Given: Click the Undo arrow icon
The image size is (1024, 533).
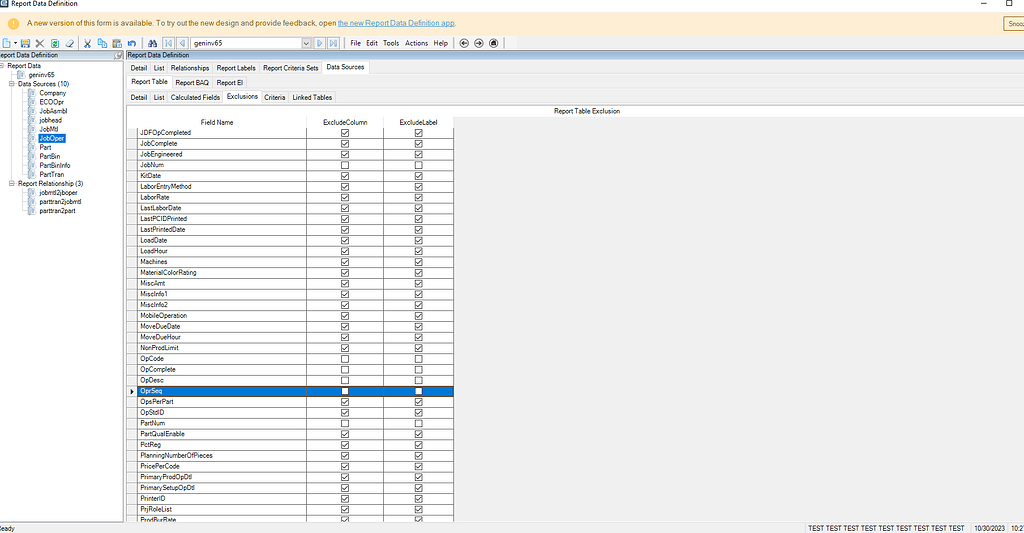Looking at the screenshot, I should tap(132, 43).
